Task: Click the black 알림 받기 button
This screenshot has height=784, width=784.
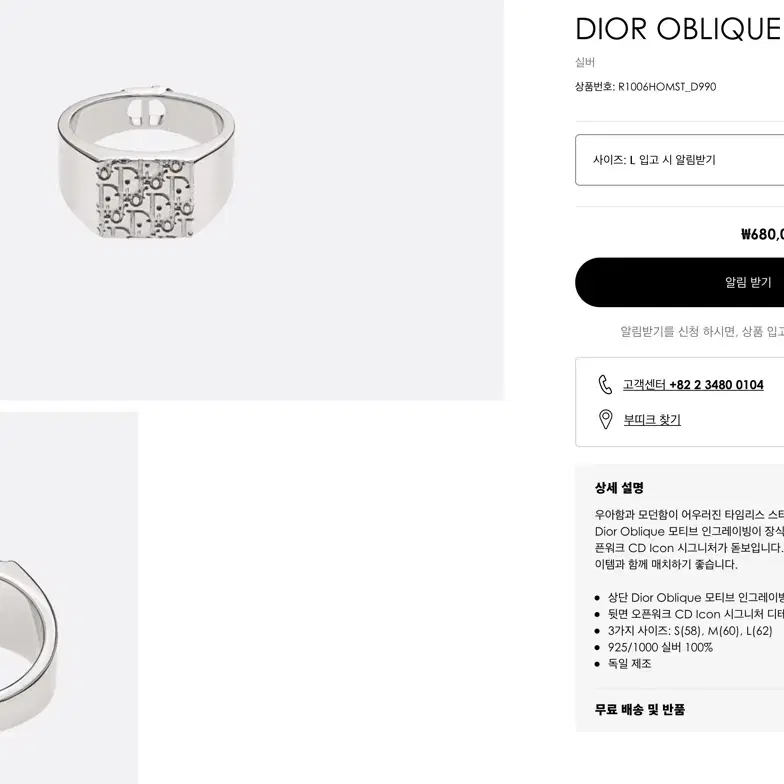Action: pyautogui.click(x=680, y=282)
